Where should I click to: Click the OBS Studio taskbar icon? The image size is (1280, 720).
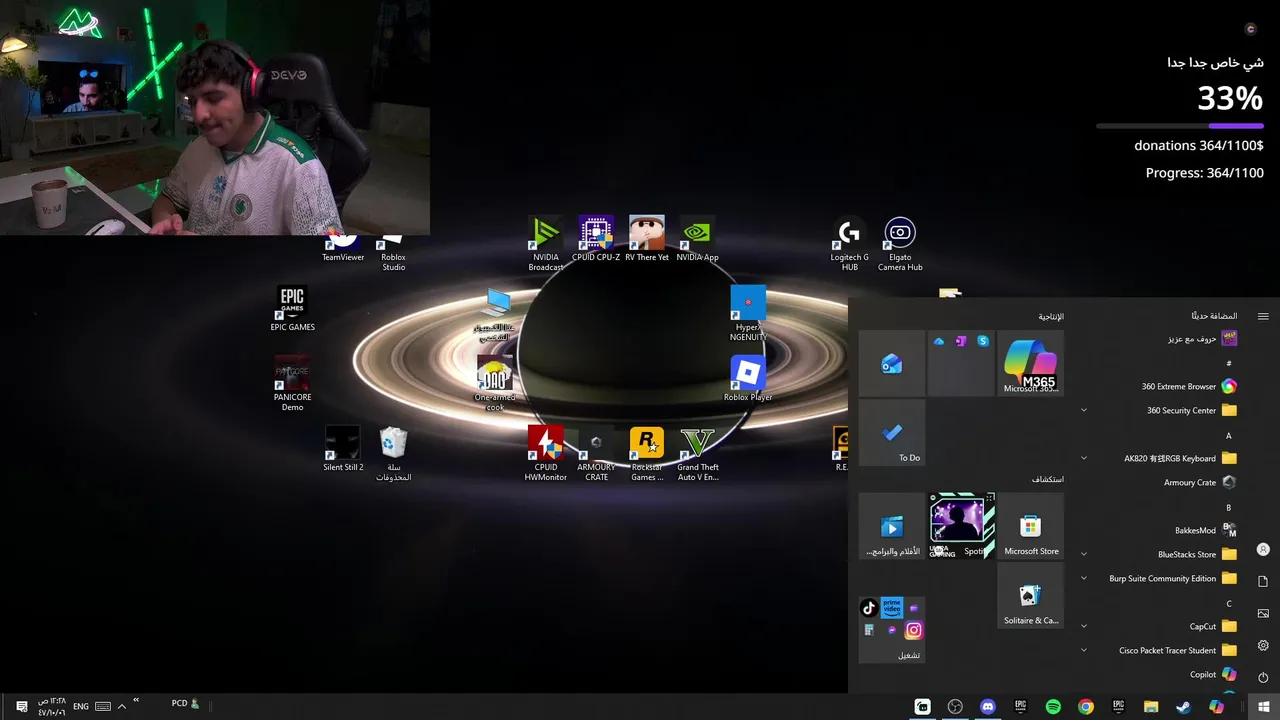(955, 707)
